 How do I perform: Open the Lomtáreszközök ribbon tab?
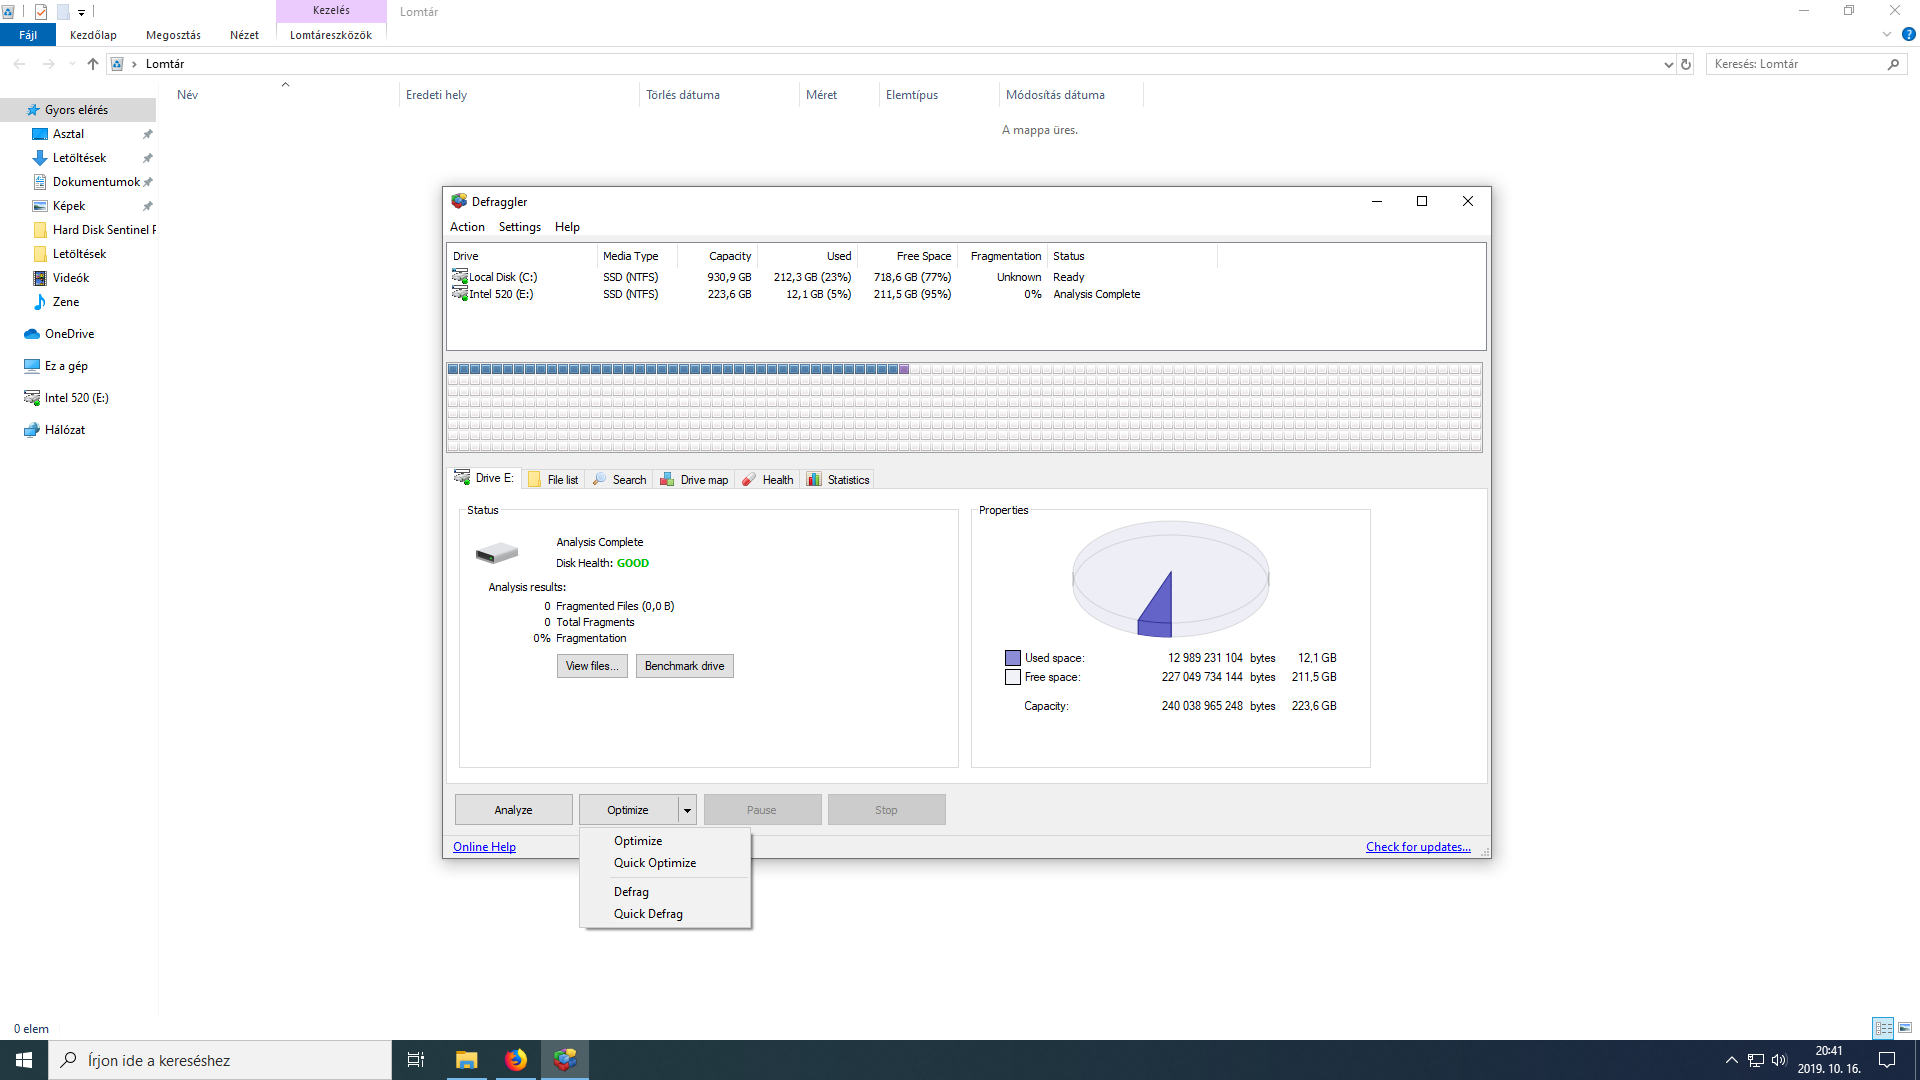tap(331, 35)
